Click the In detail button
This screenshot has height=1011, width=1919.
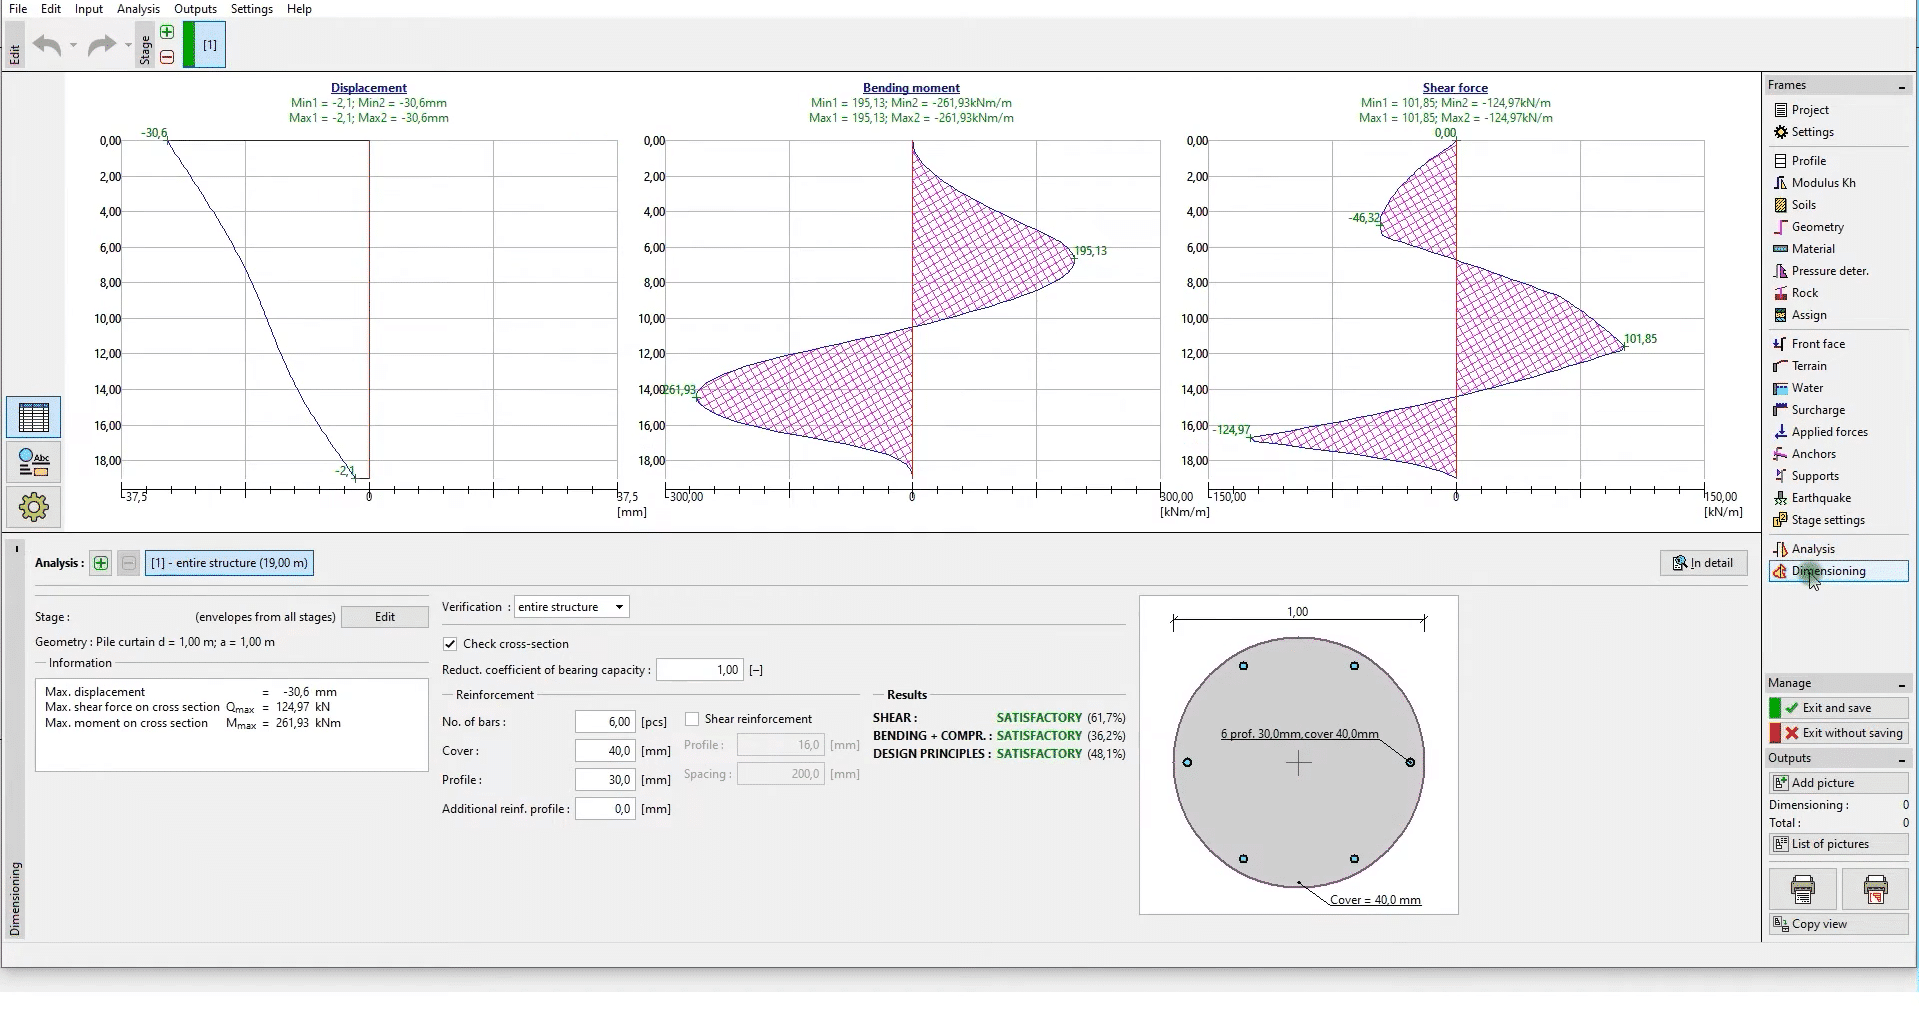point(1703,563)
